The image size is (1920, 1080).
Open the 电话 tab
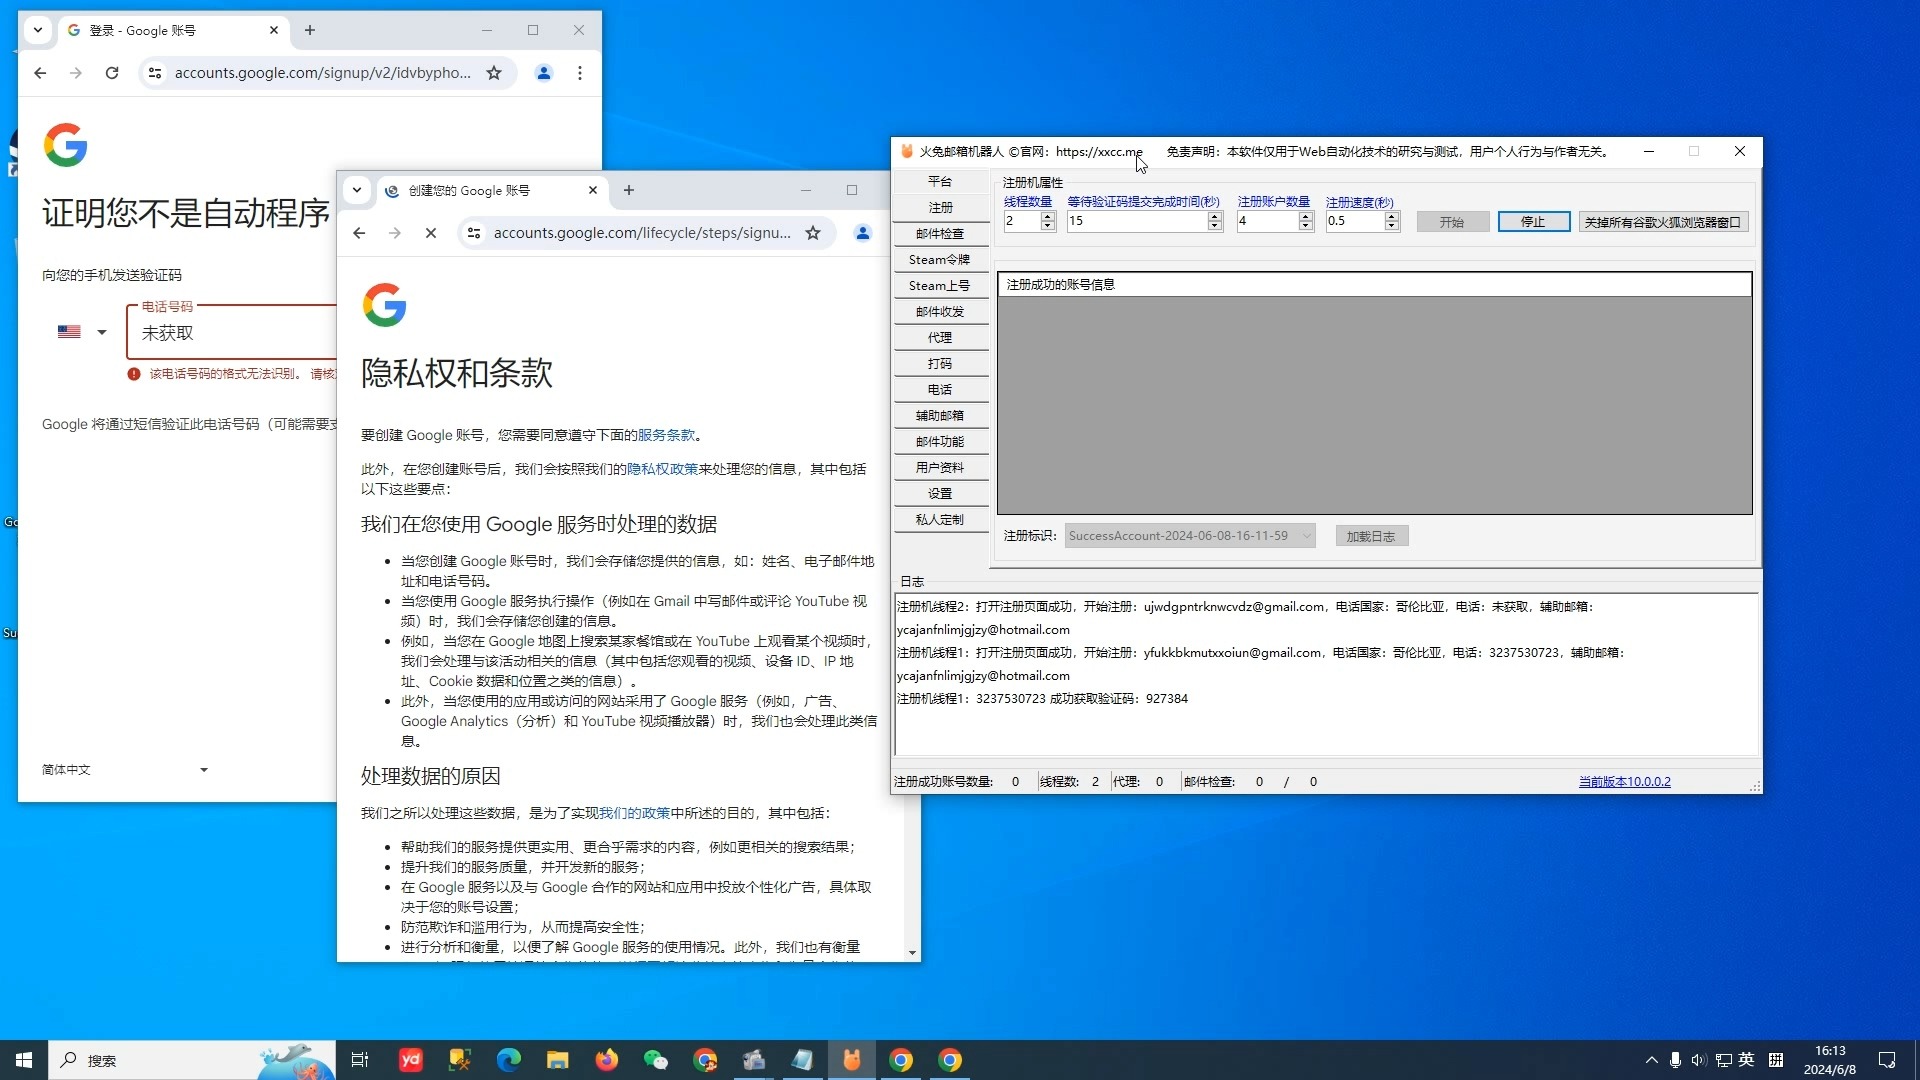tap(940, 390)
